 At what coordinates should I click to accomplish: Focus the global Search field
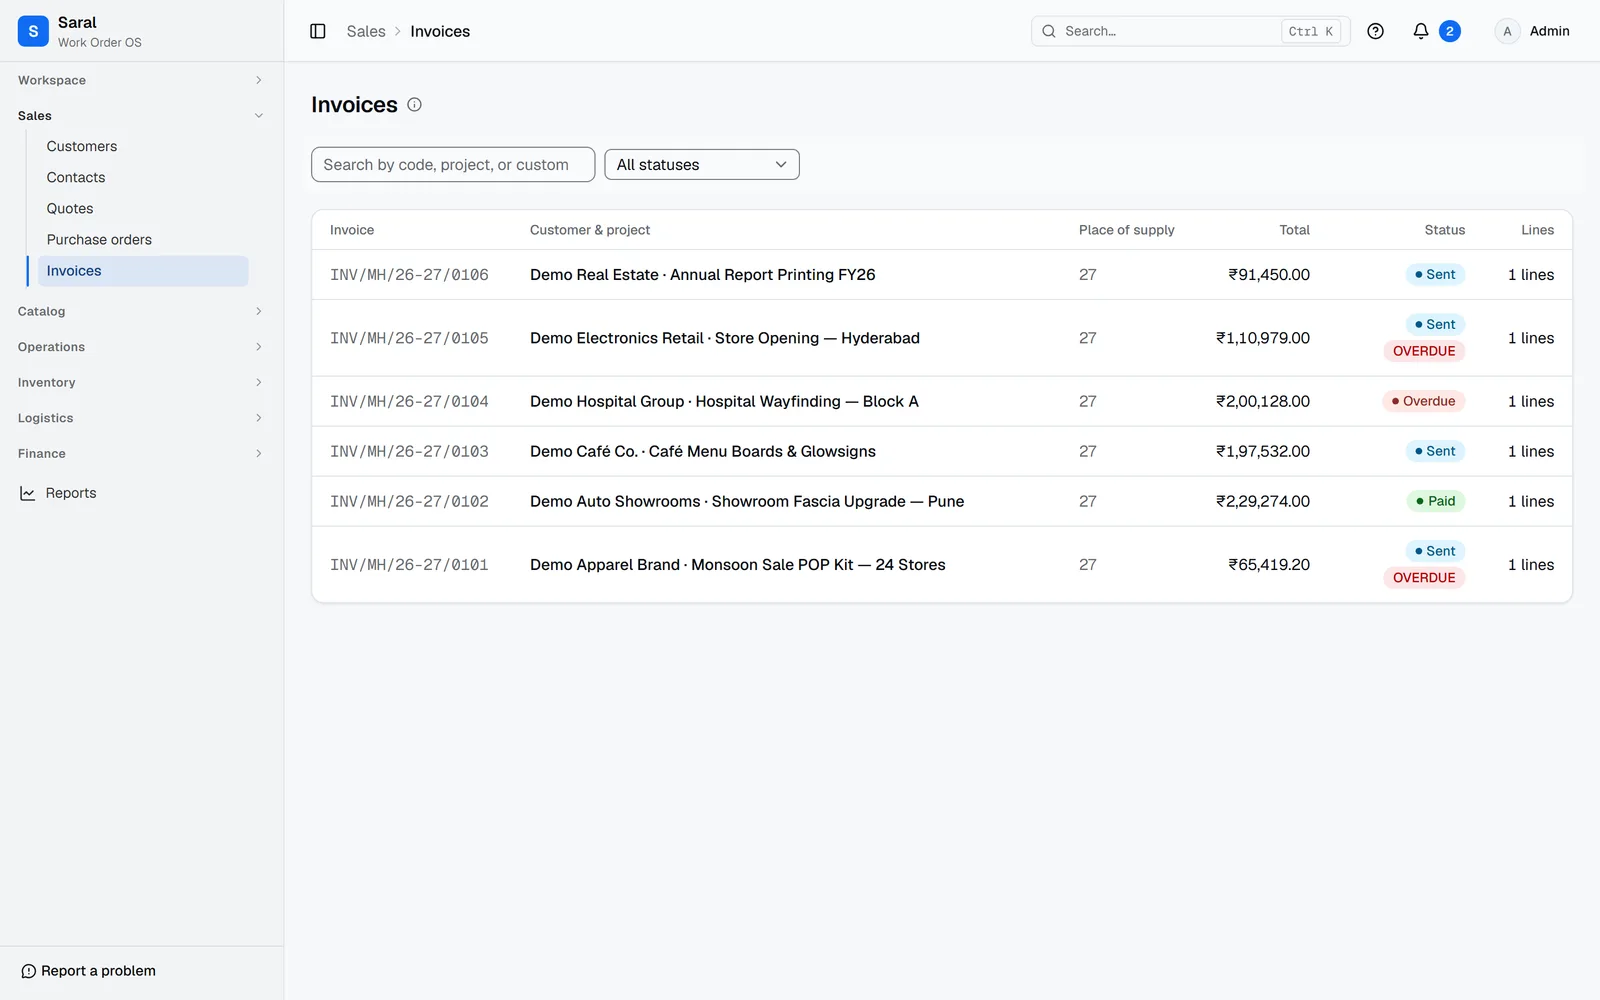1190,31
